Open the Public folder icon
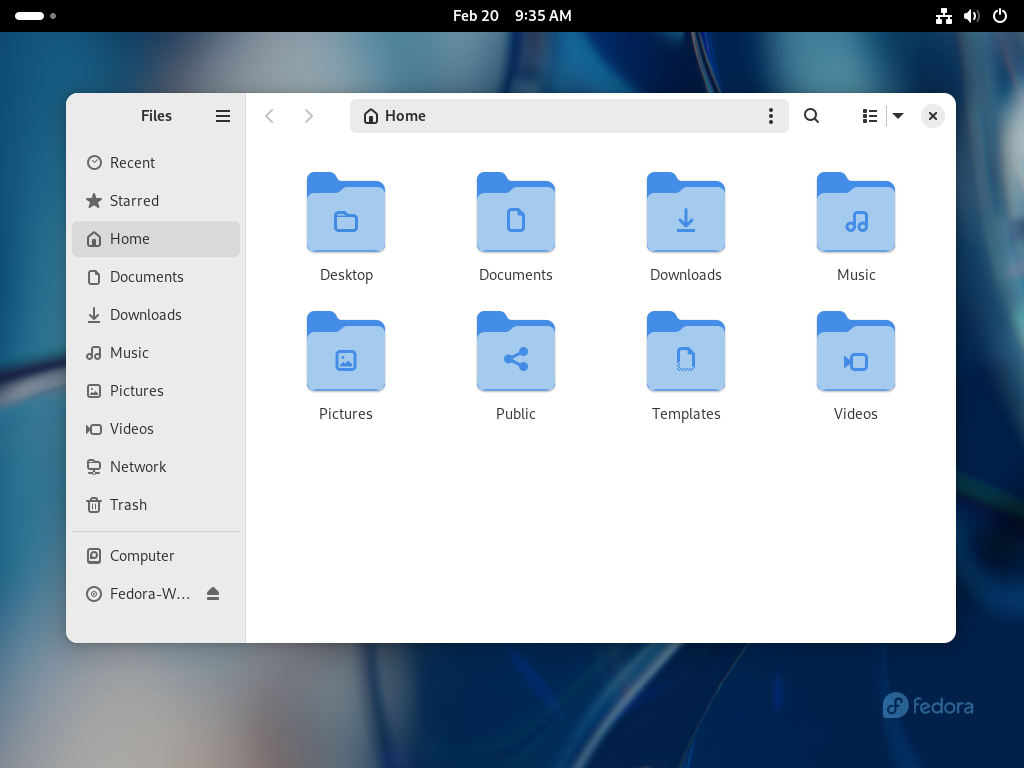The image size is (1024, 768). pyautogui.click(x=516, y=351)
